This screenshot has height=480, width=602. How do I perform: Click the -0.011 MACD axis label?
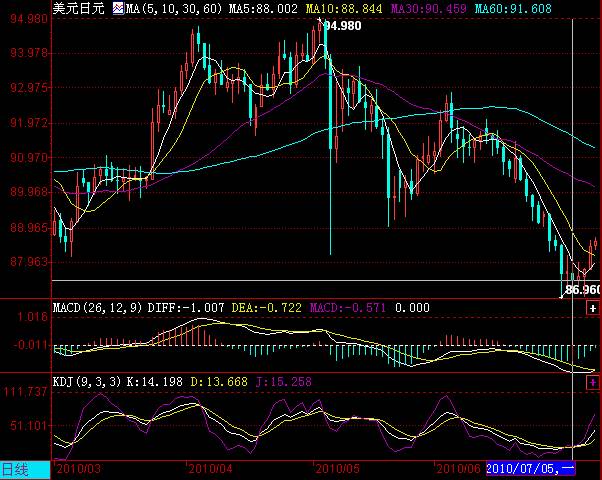coord(31,344)
